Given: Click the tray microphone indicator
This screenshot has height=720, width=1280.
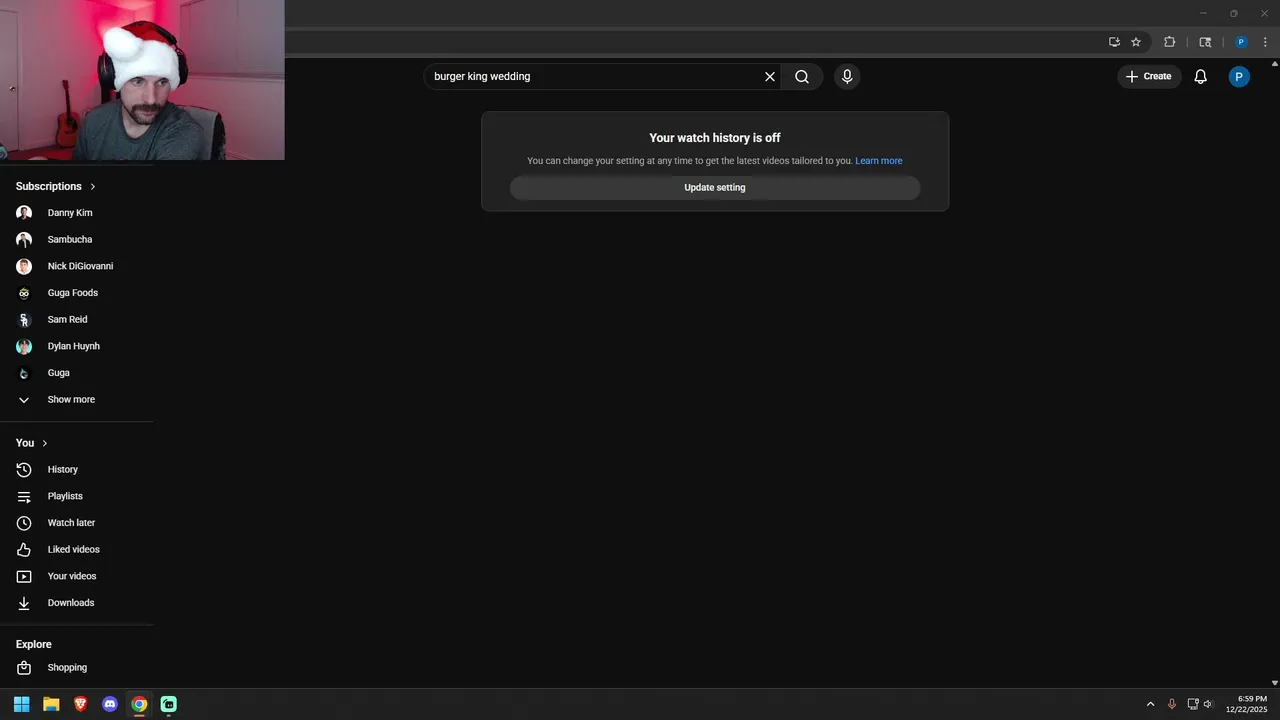Looking at the screenshot, I should [1172, 704].
